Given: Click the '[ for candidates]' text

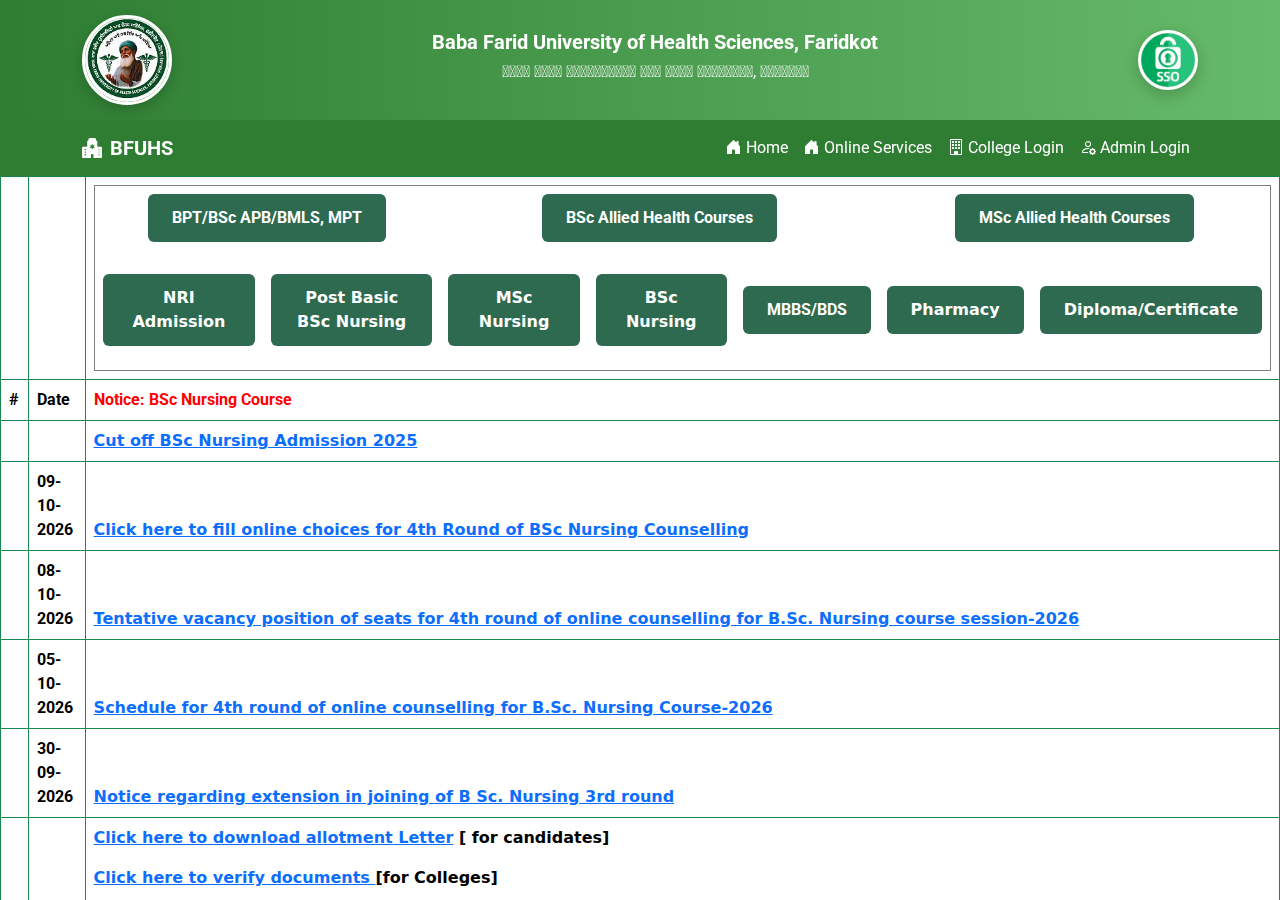Looking at the screenshot, I should point(534,838).
